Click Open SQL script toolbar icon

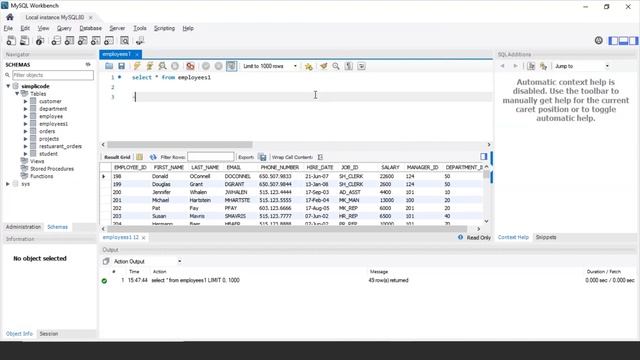[x=24, y=40]
